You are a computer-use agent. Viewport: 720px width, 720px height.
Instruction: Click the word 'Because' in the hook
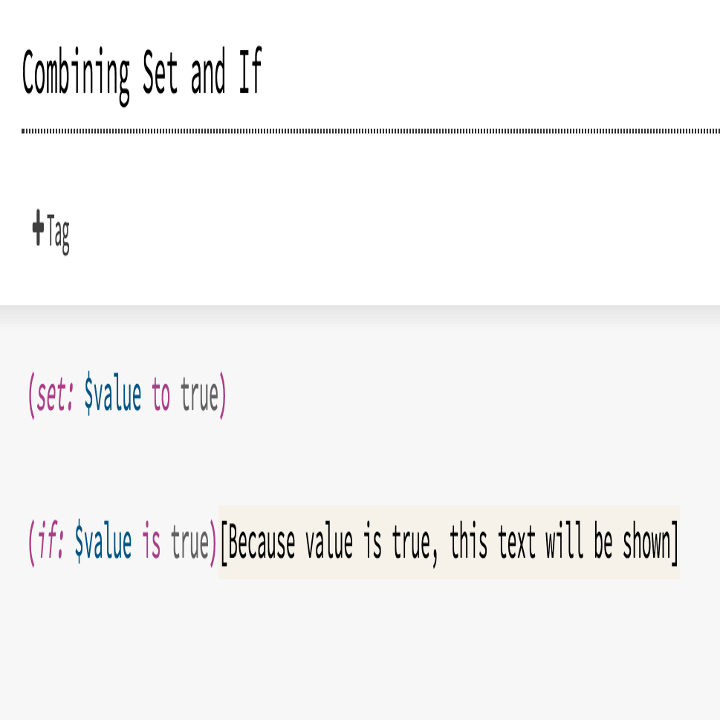262,543
